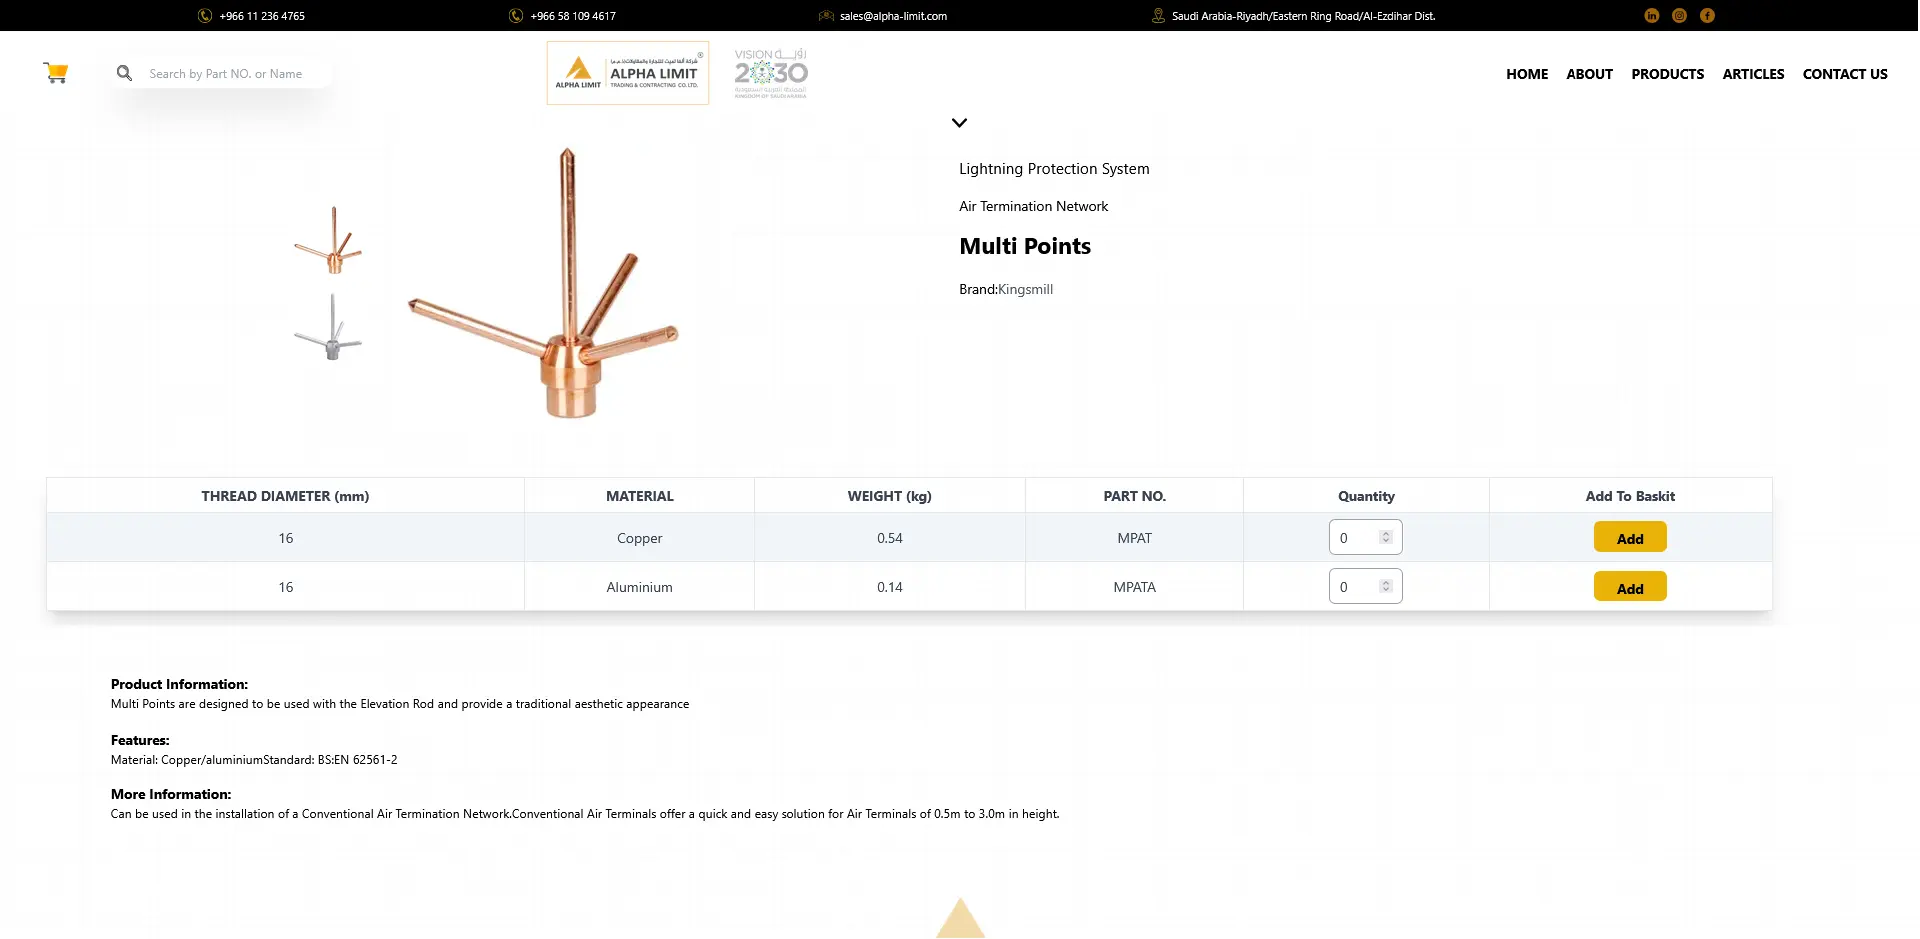Click the Add To Baskit column header
Image resolution: width=1920 pixels, height=939 pixels.
point(1630,496)
